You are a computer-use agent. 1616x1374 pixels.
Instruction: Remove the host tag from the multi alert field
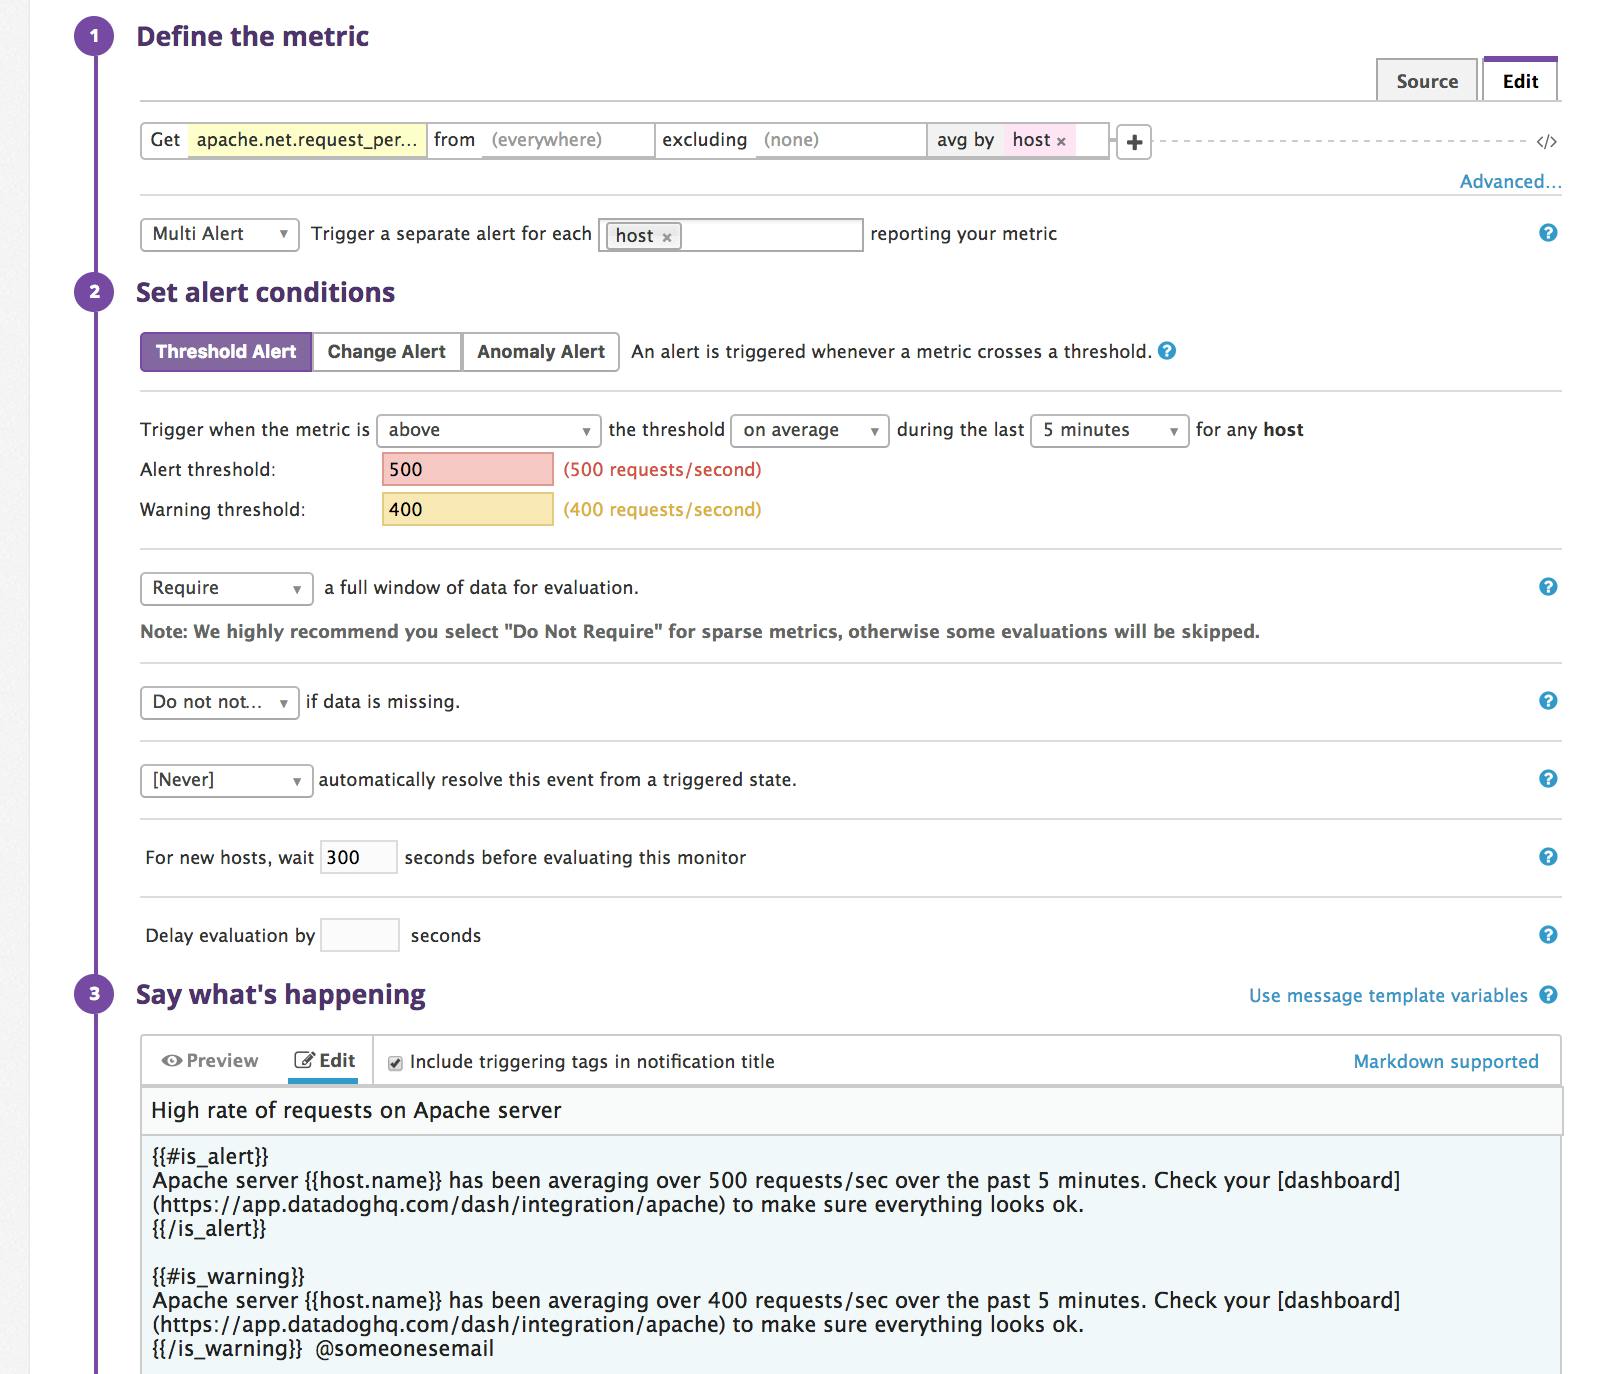point(667,236)
